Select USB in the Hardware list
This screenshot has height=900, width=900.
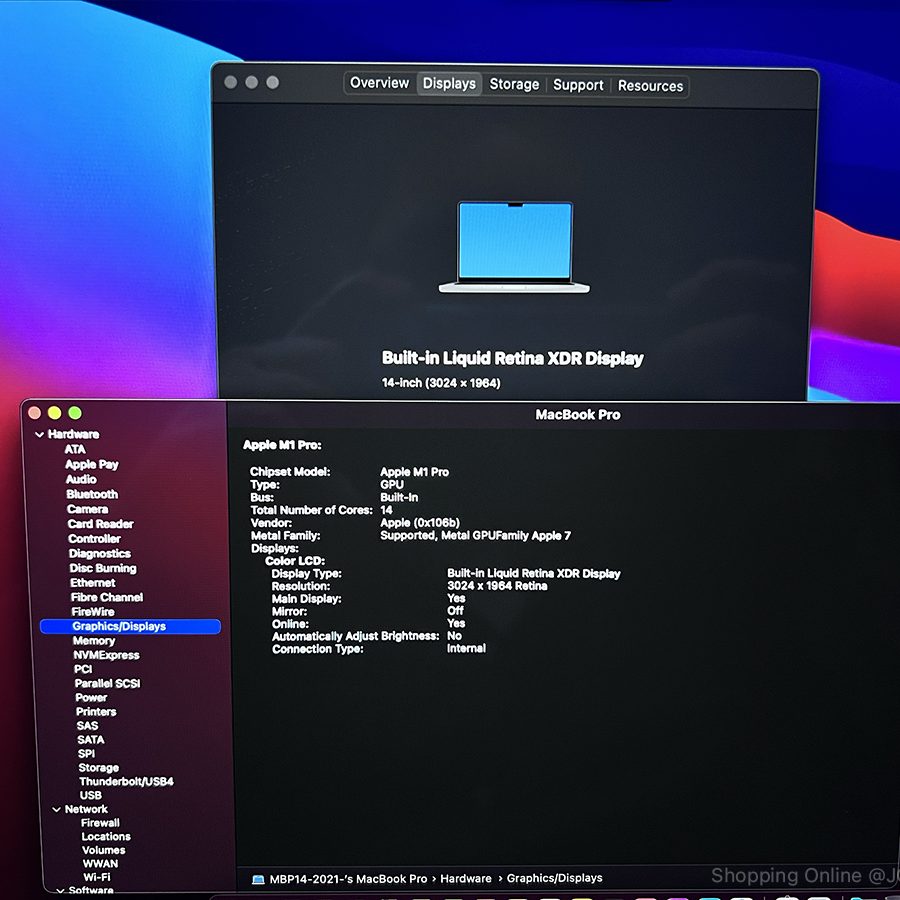(x=91, y=796)
